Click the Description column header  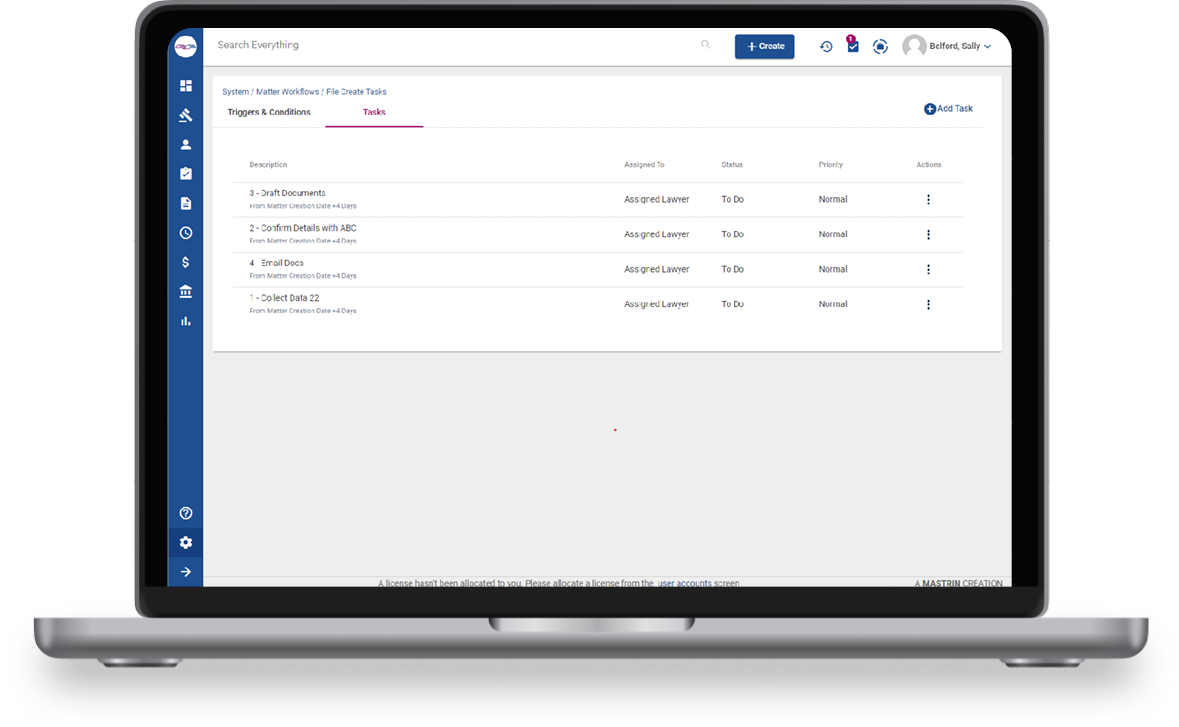[x=268, y=165]
